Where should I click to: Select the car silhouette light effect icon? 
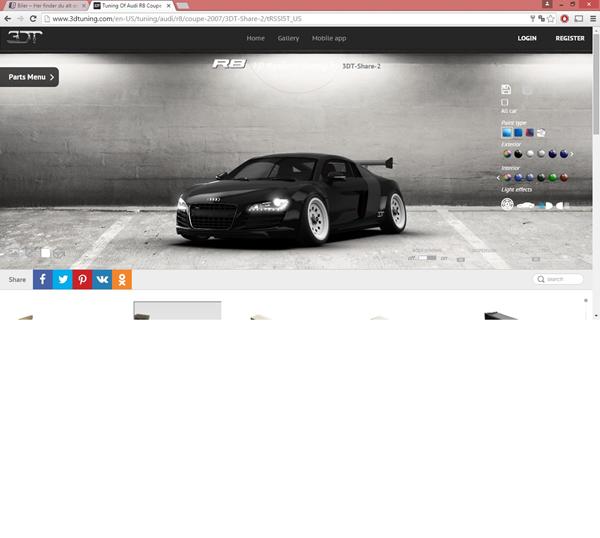coord(525,205)
